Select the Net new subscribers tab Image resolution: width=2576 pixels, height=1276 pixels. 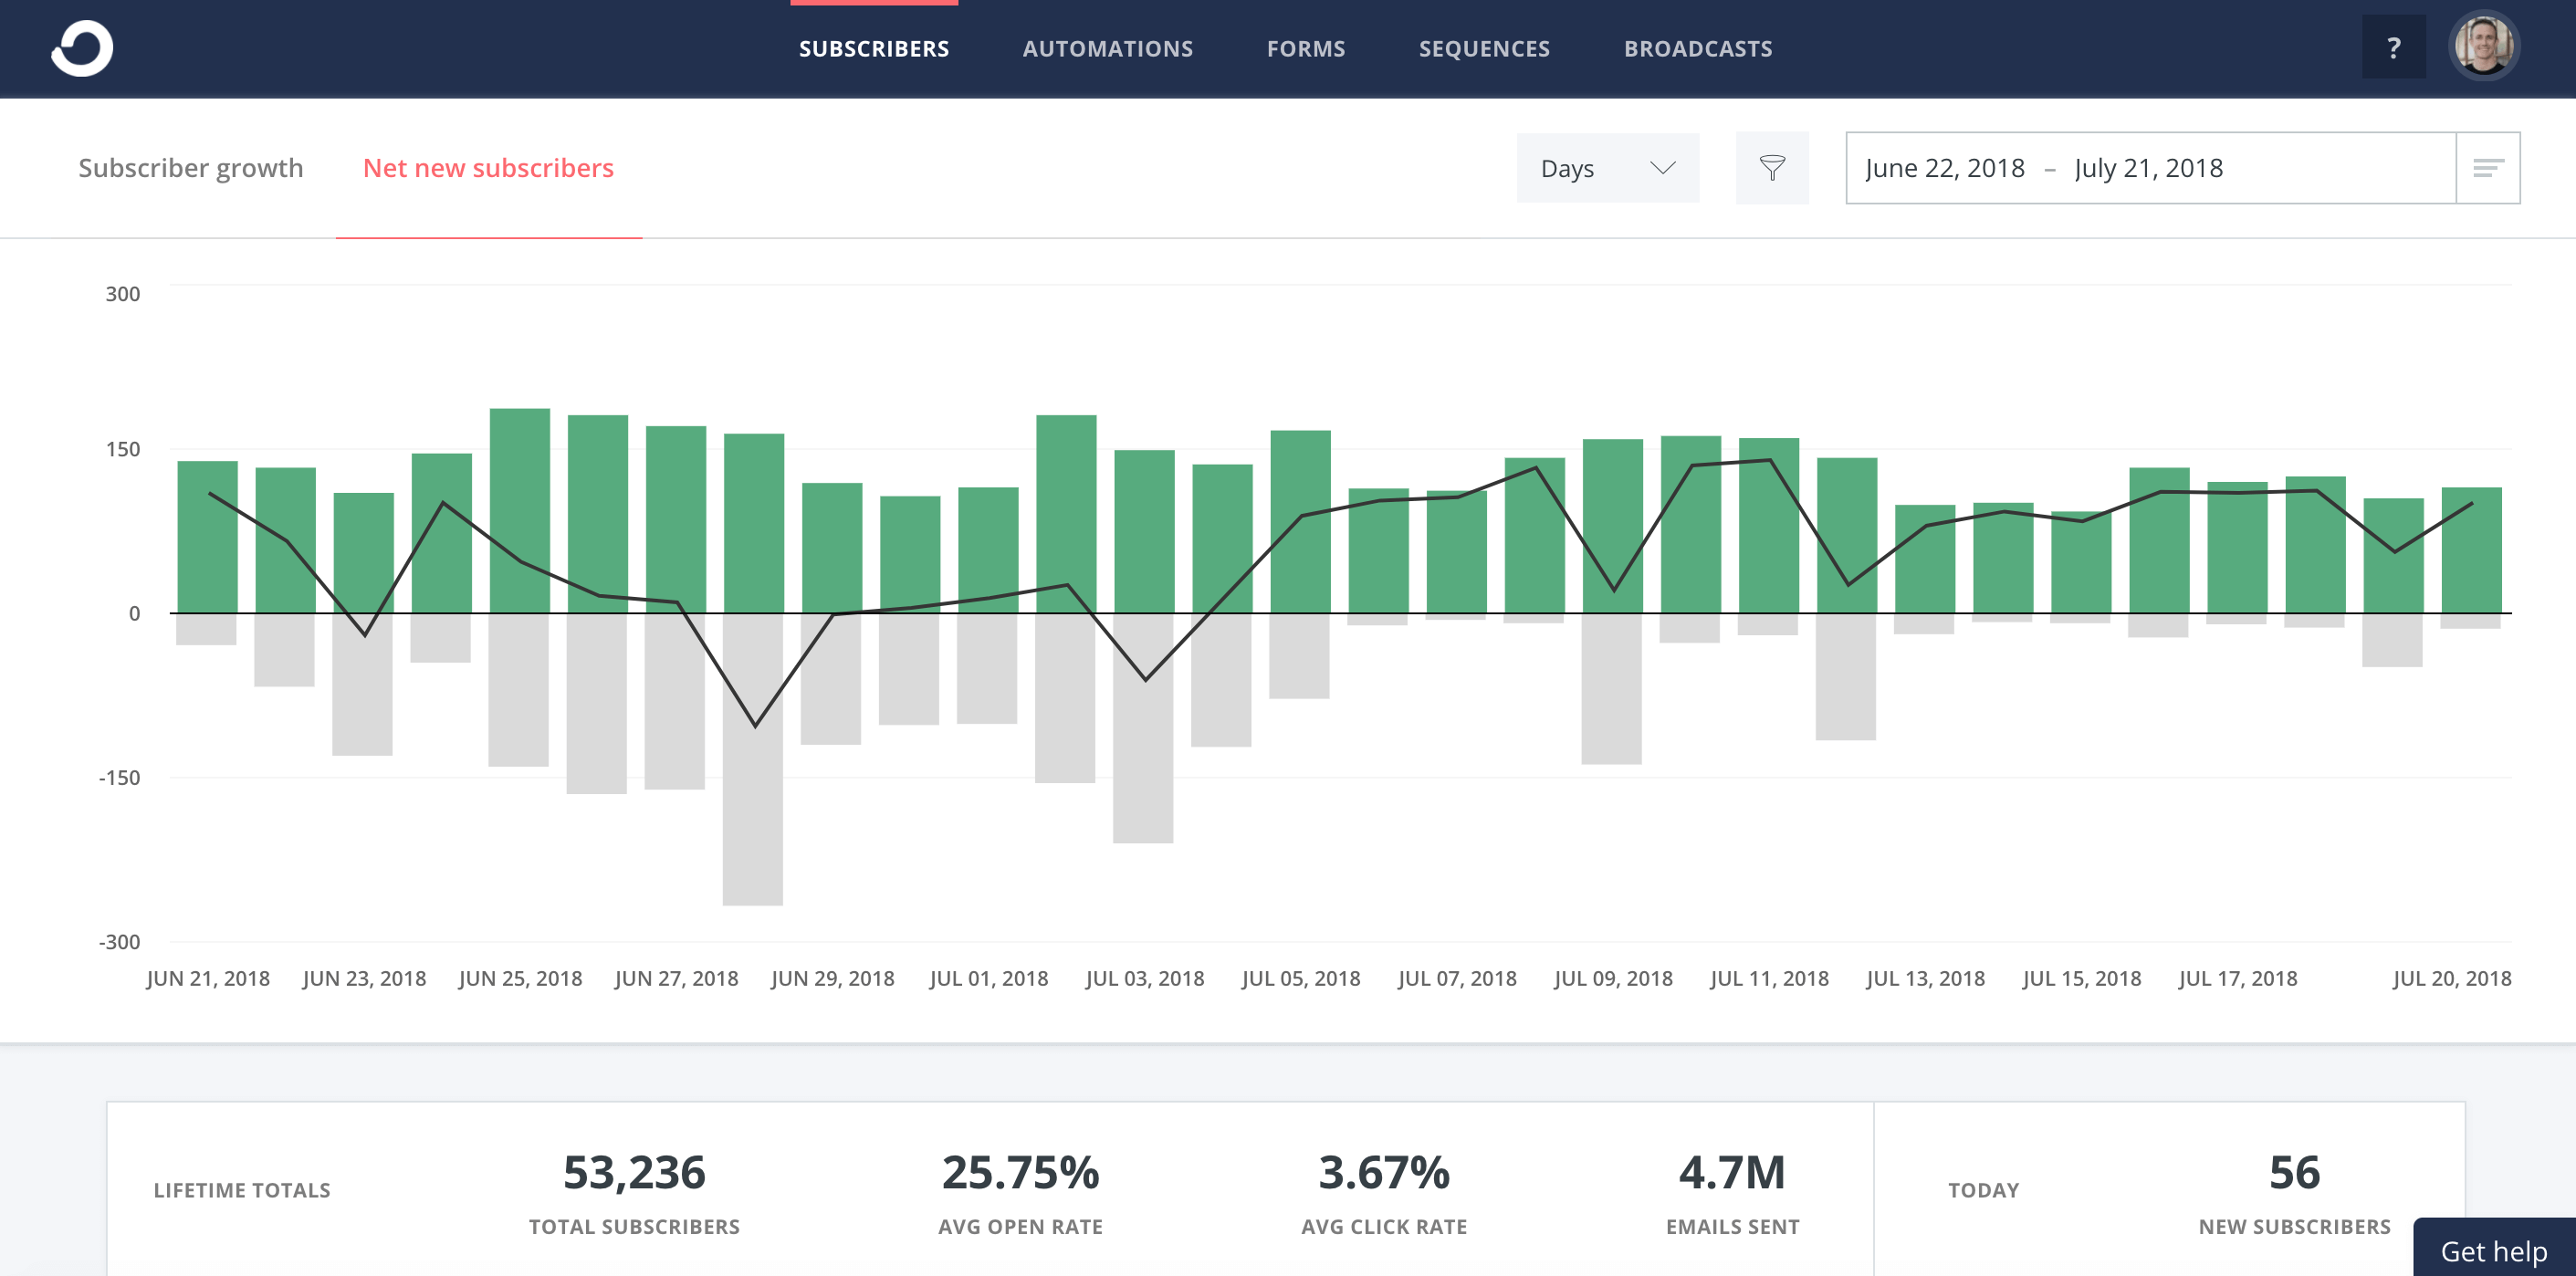point(489,167)
